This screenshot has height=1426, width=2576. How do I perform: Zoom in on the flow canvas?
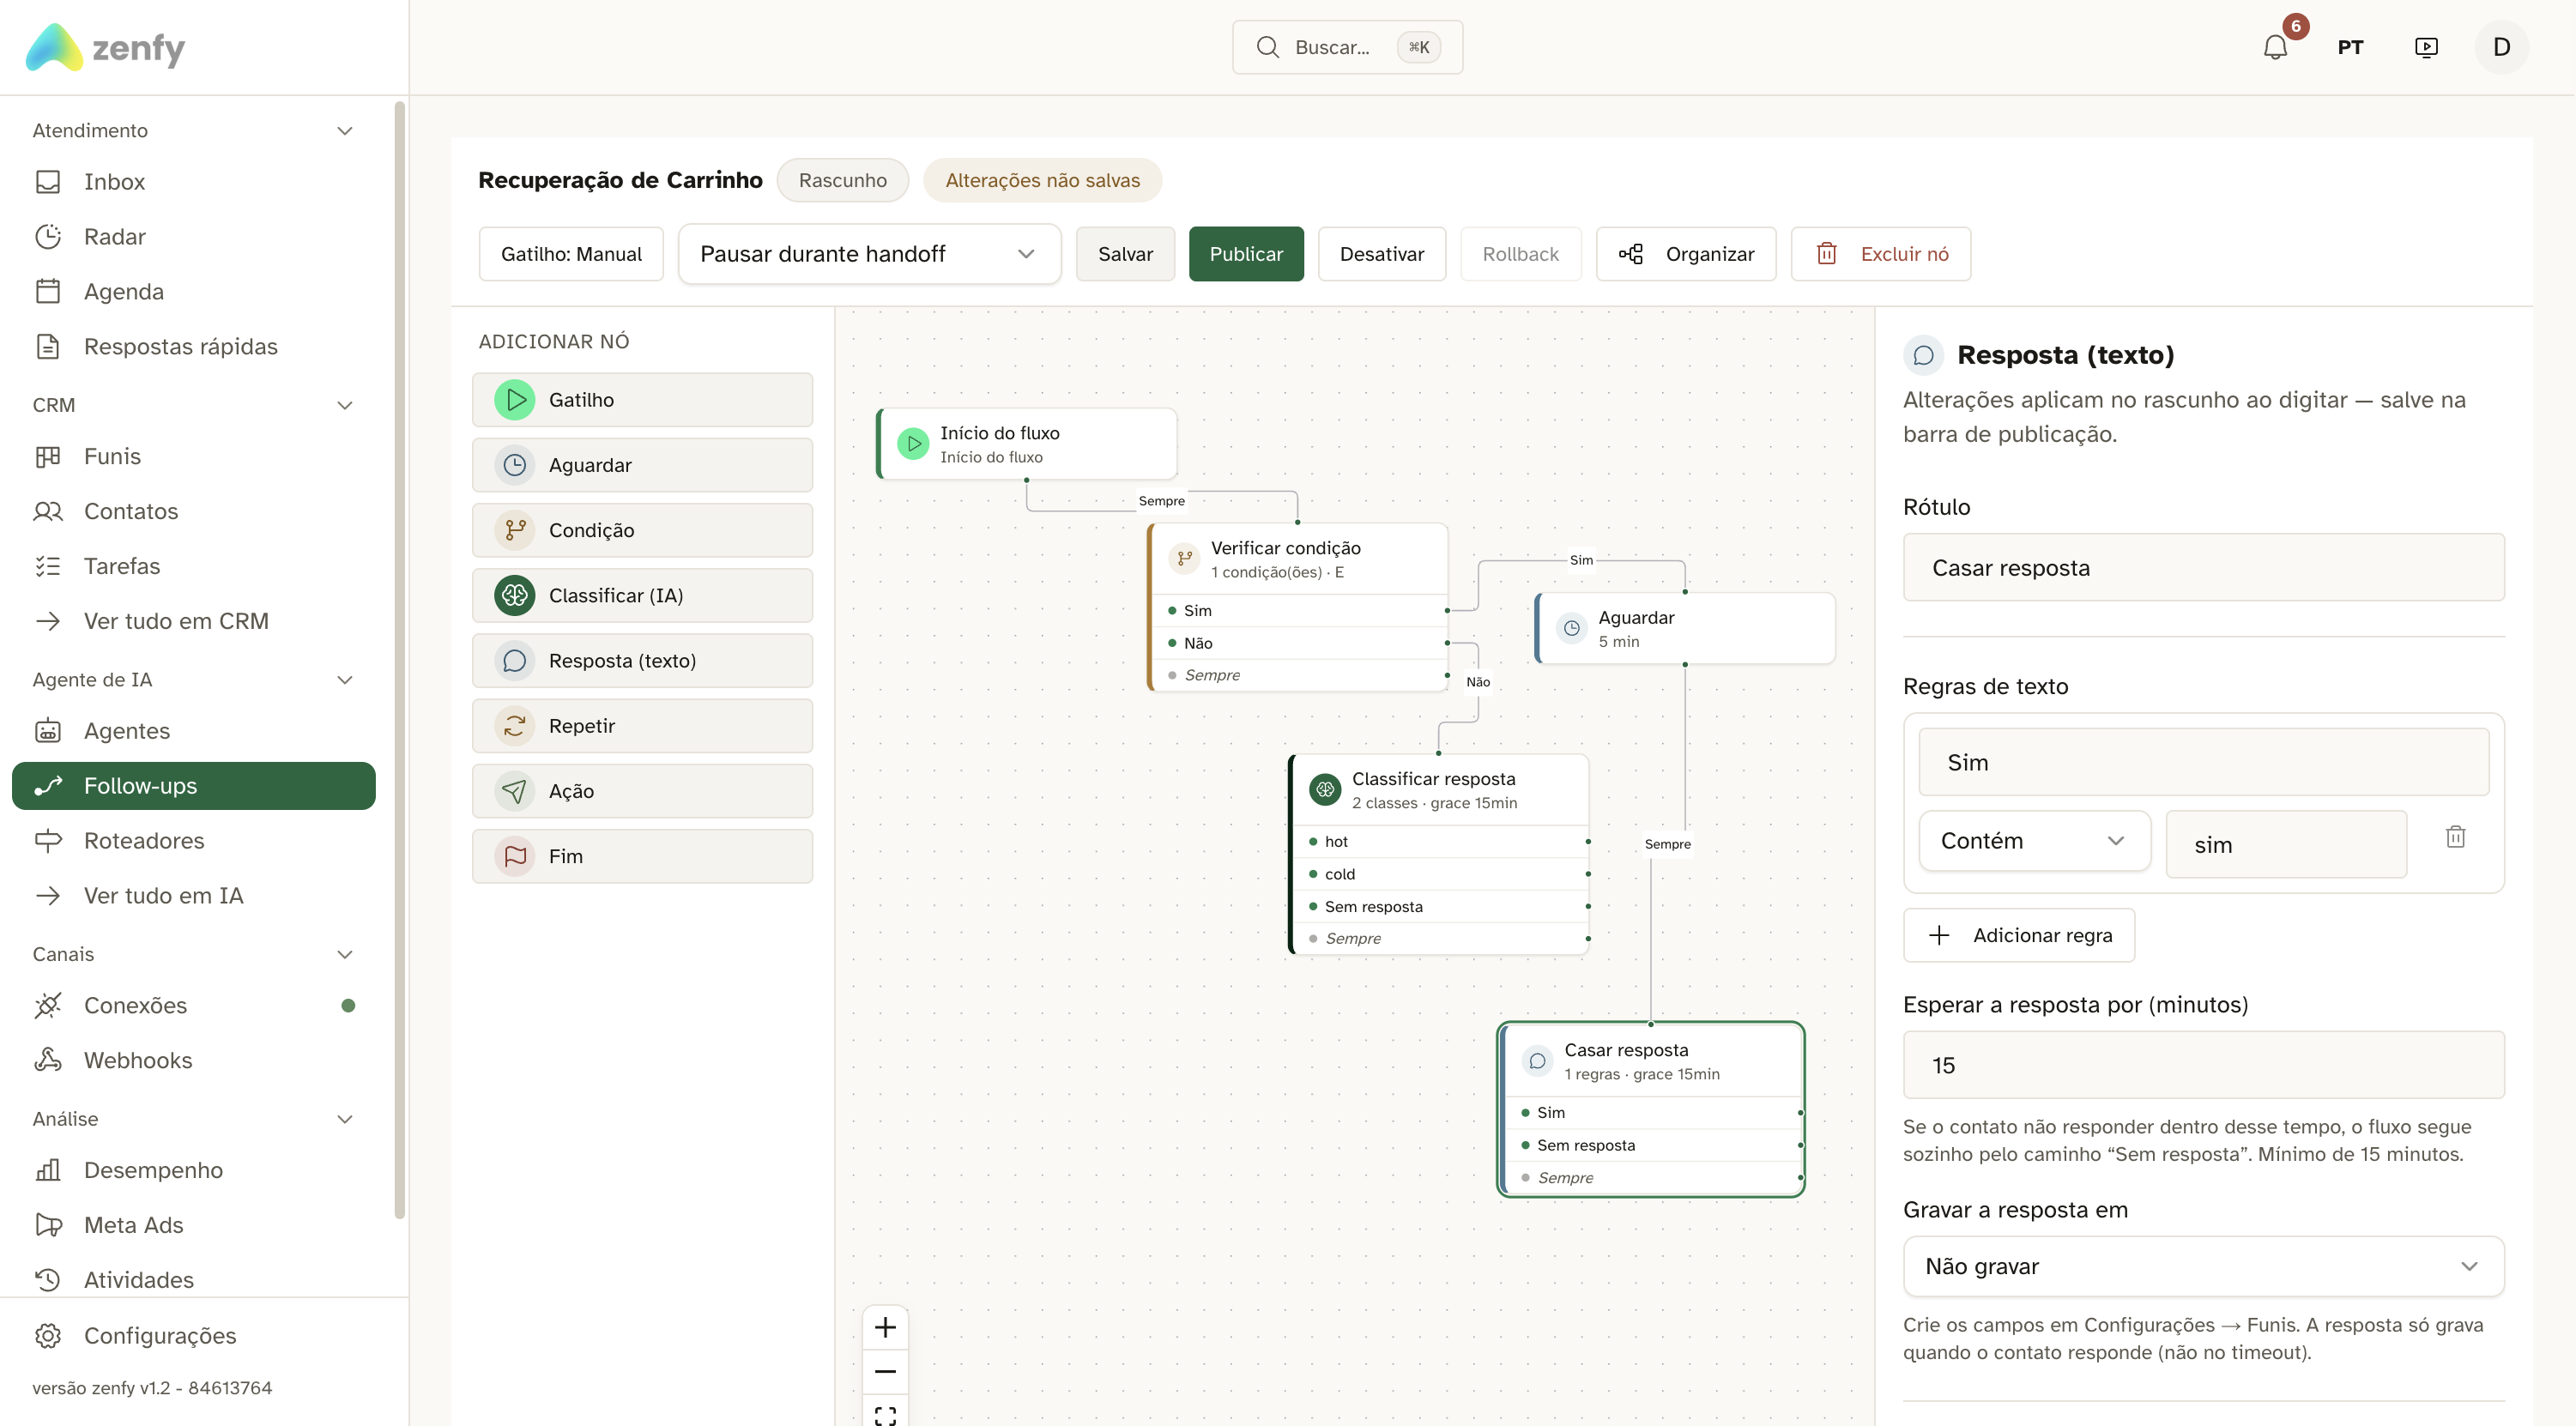click(x=885, y=1327)
